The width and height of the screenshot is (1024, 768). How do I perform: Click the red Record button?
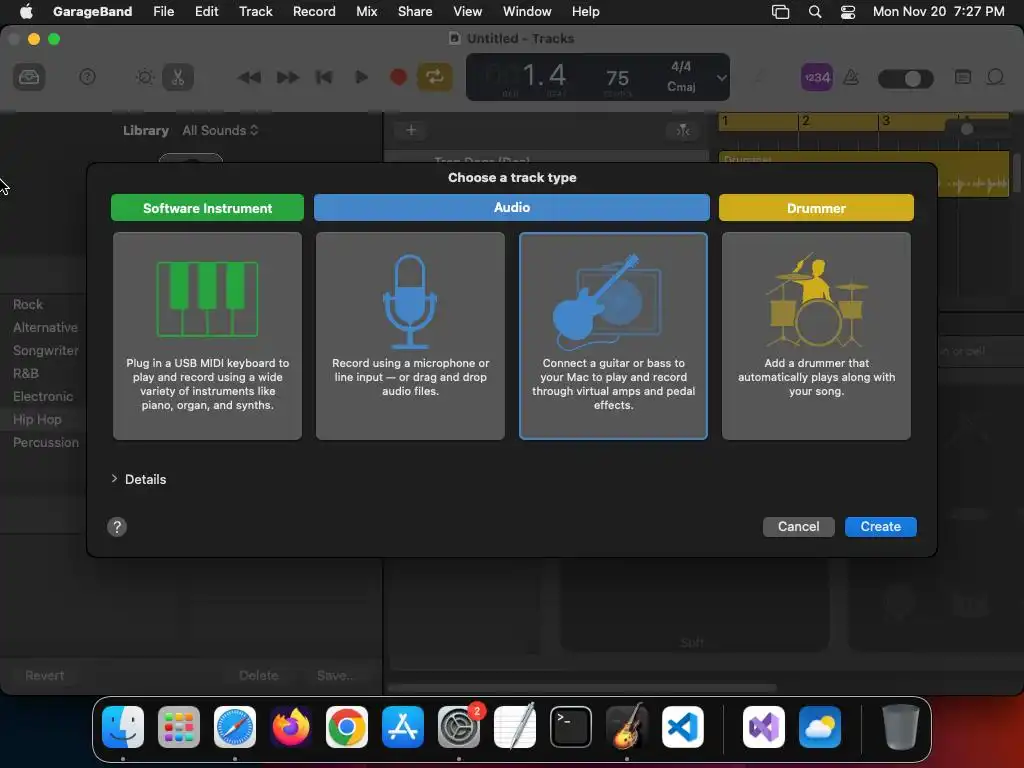pos(398,78)
